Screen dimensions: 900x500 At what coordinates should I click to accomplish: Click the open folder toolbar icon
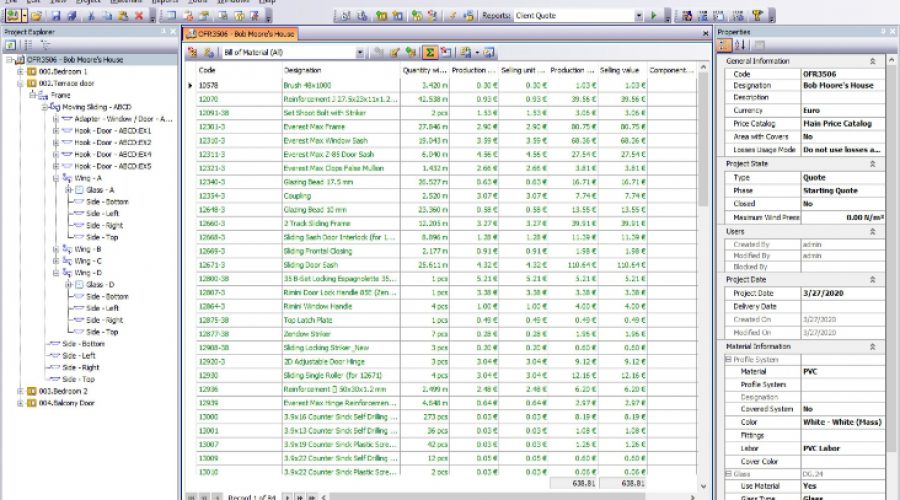tap(36, 15)
